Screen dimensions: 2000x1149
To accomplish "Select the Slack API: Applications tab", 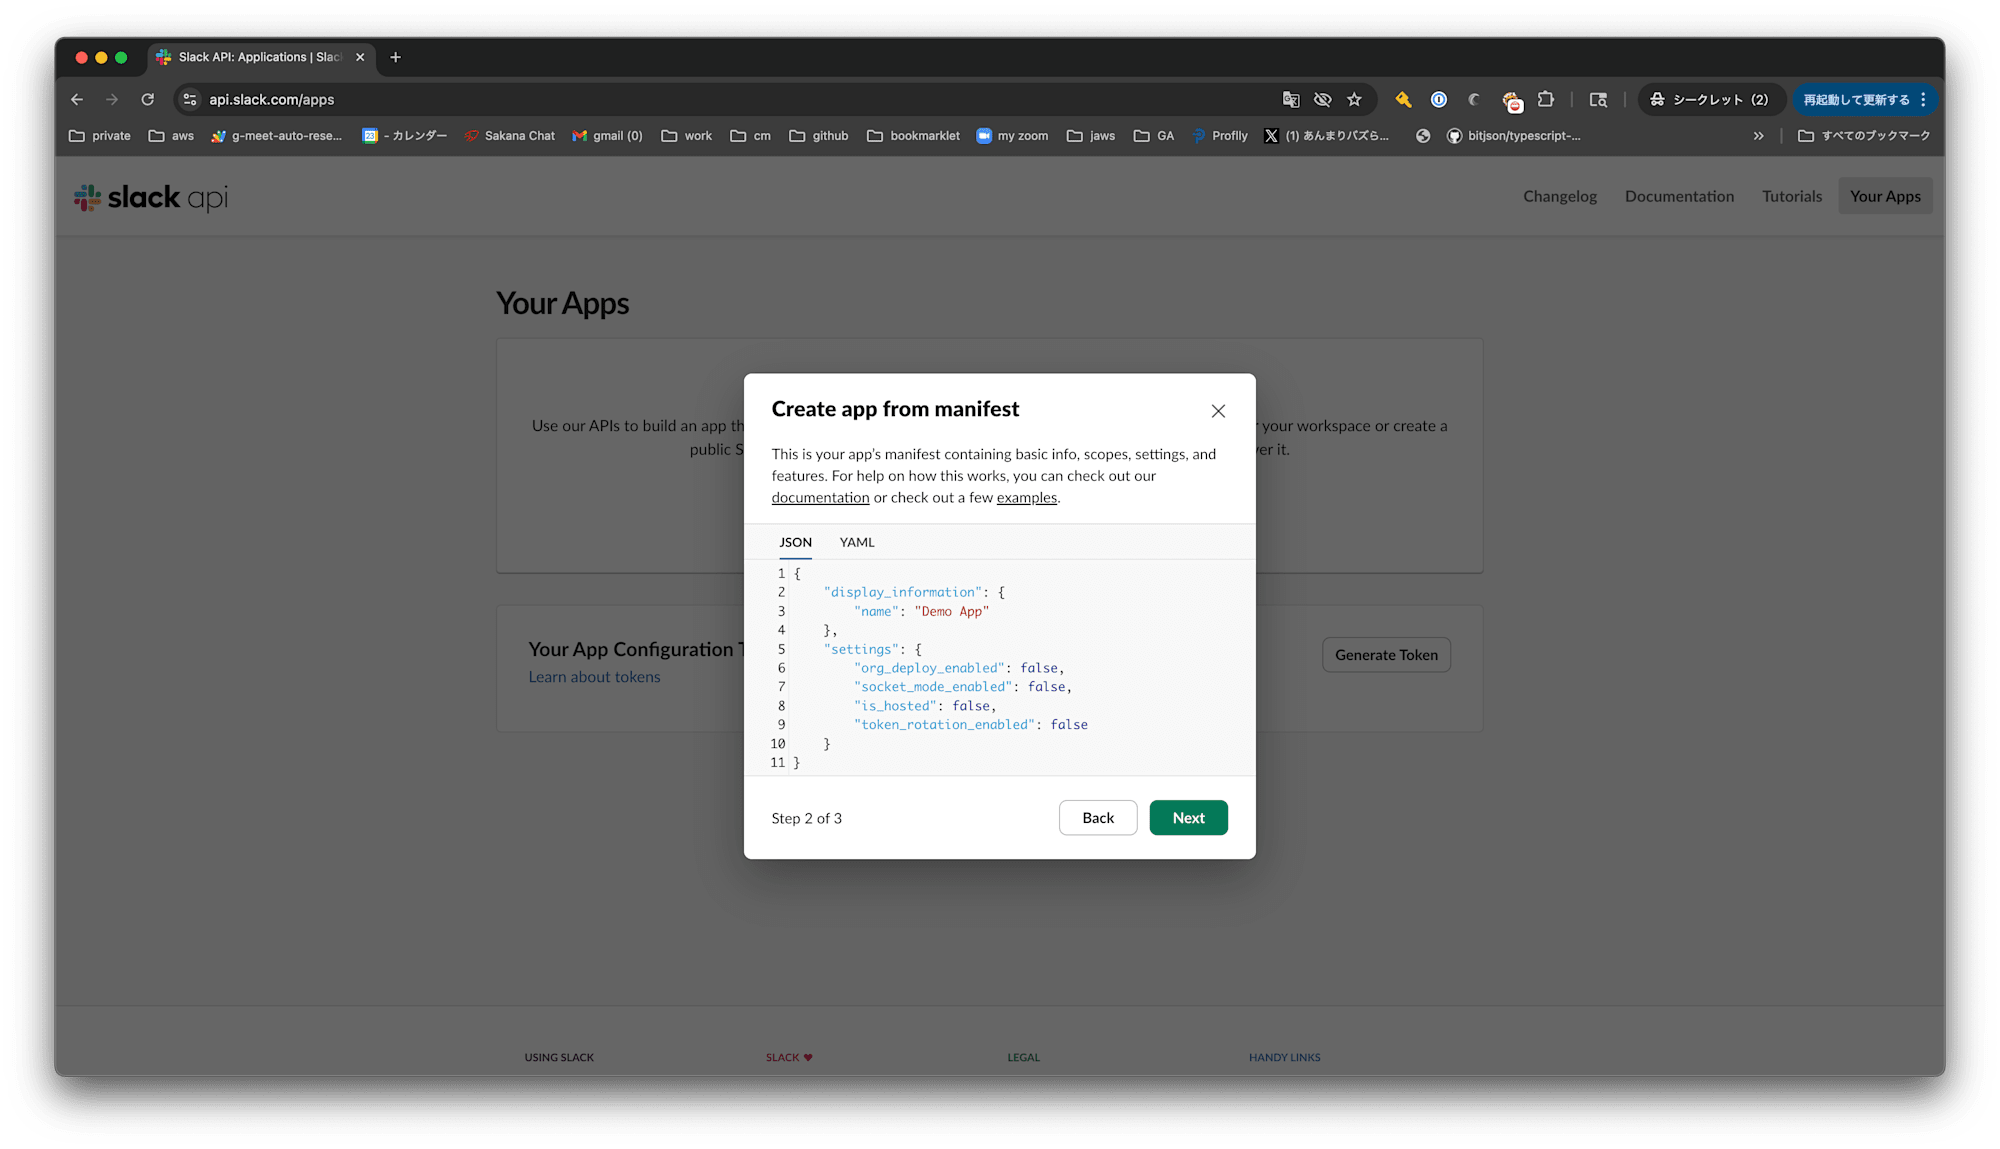I will (x=259, y=57).
